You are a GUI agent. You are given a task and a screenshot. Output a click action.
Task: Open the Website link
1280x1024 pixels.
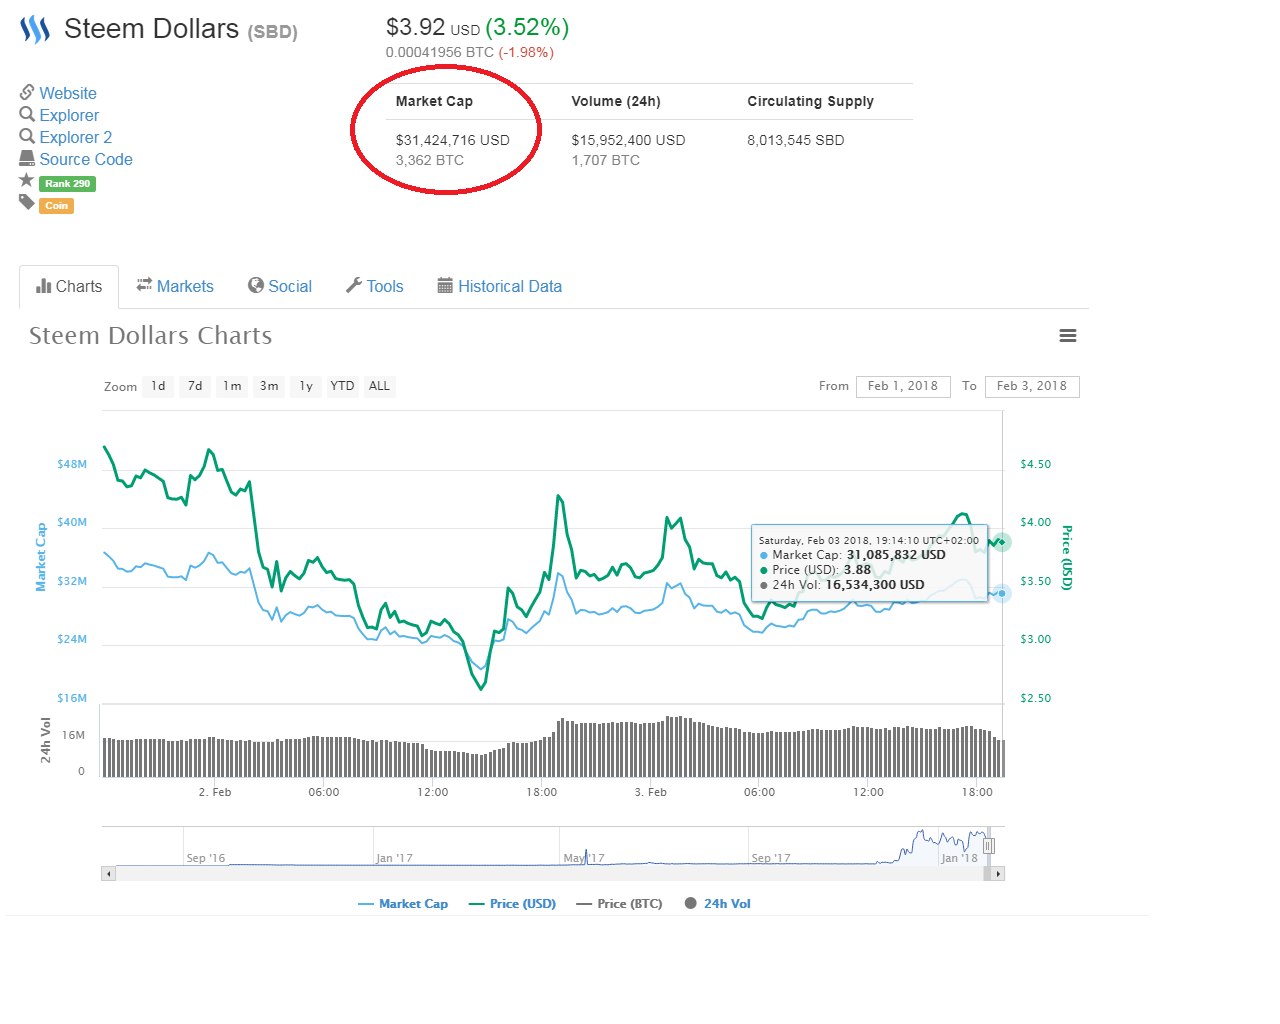(x=68, y=93)
